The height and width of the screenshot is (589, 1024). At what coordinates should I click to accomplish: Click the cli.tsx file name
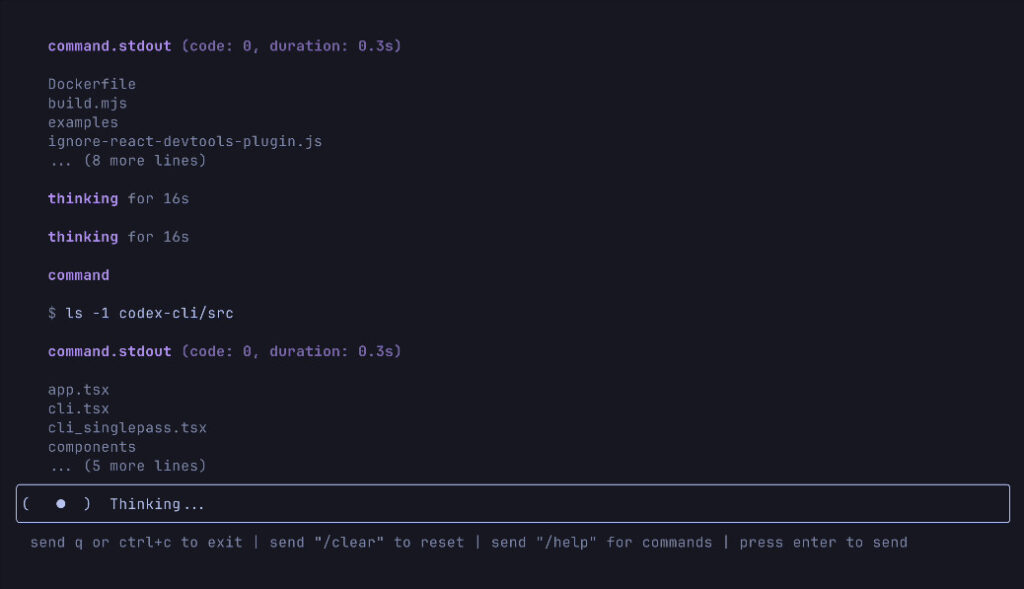click(79, 409)
